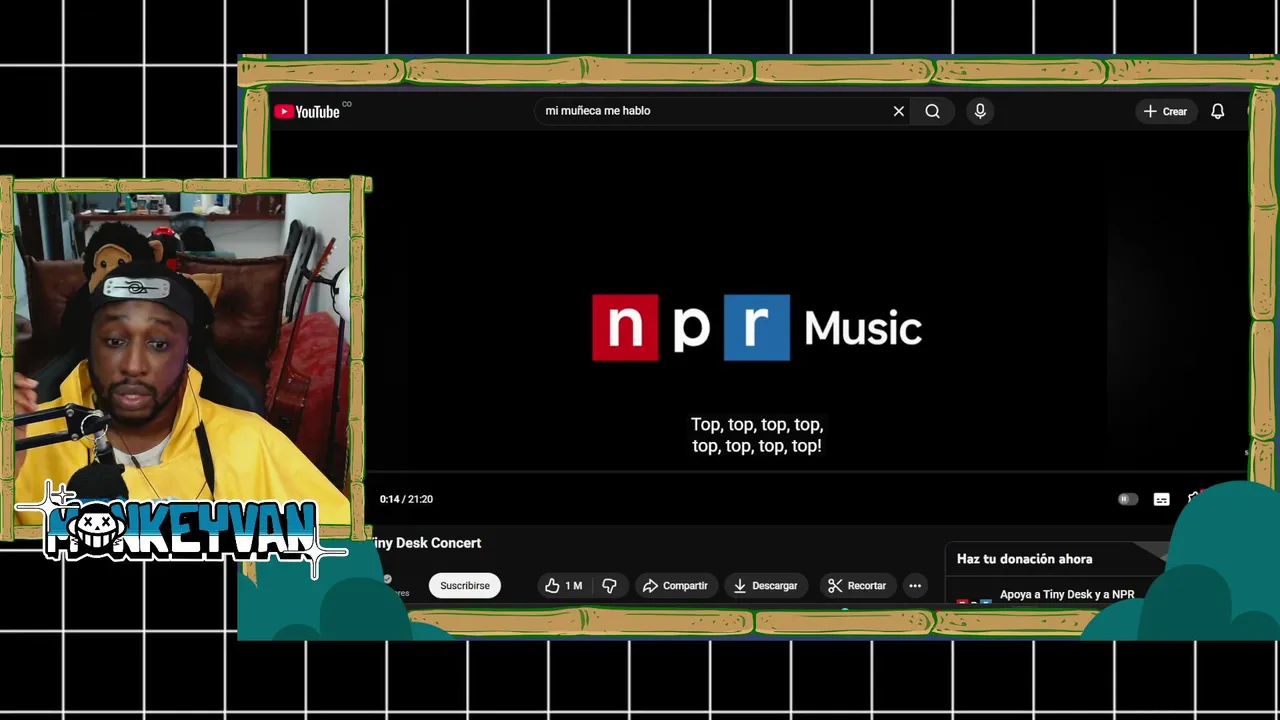Run search with magnifier icon
Image resolution: width=1280 pixels, height=720 pixels.
click(x=932, y=111)
